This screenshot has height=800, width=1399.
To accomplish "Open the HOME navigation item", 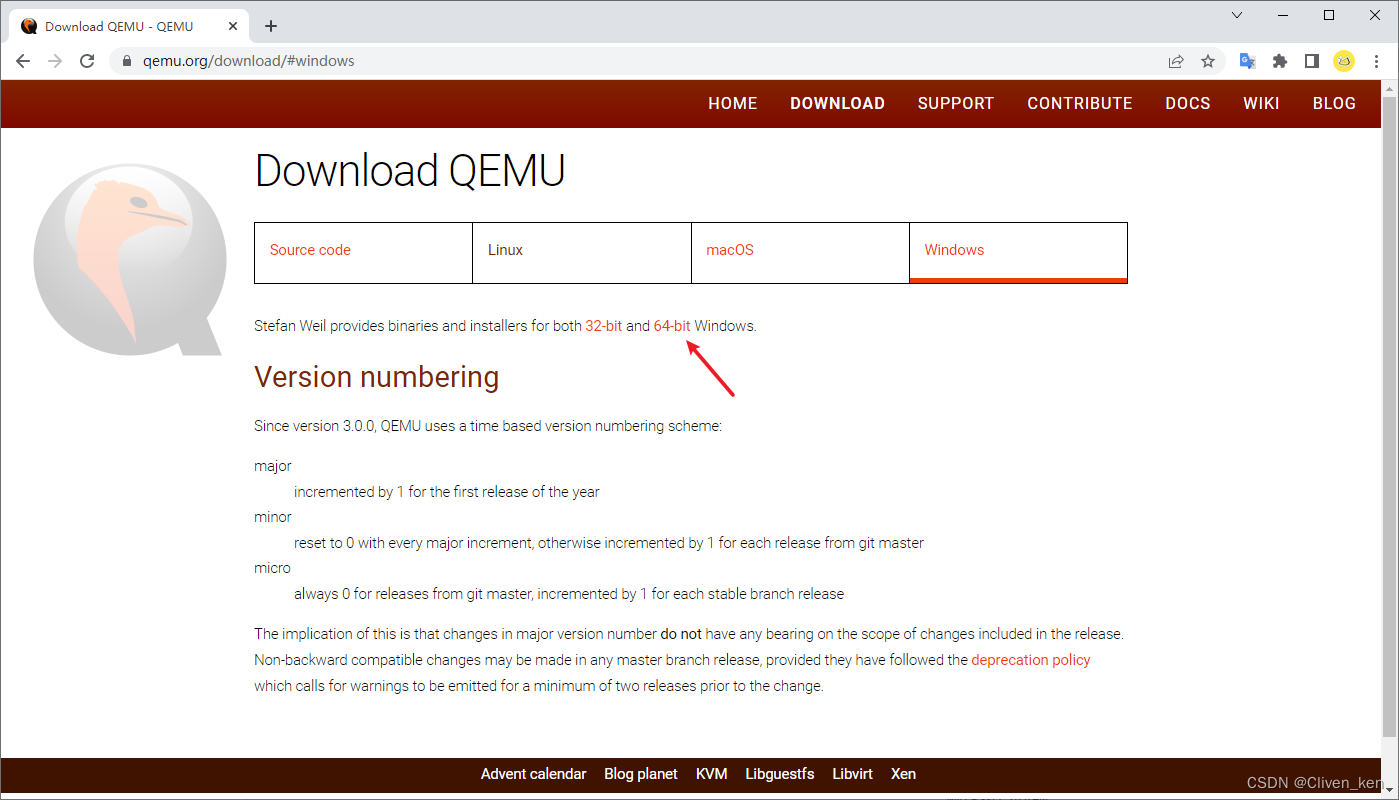I will coord(733,104).
